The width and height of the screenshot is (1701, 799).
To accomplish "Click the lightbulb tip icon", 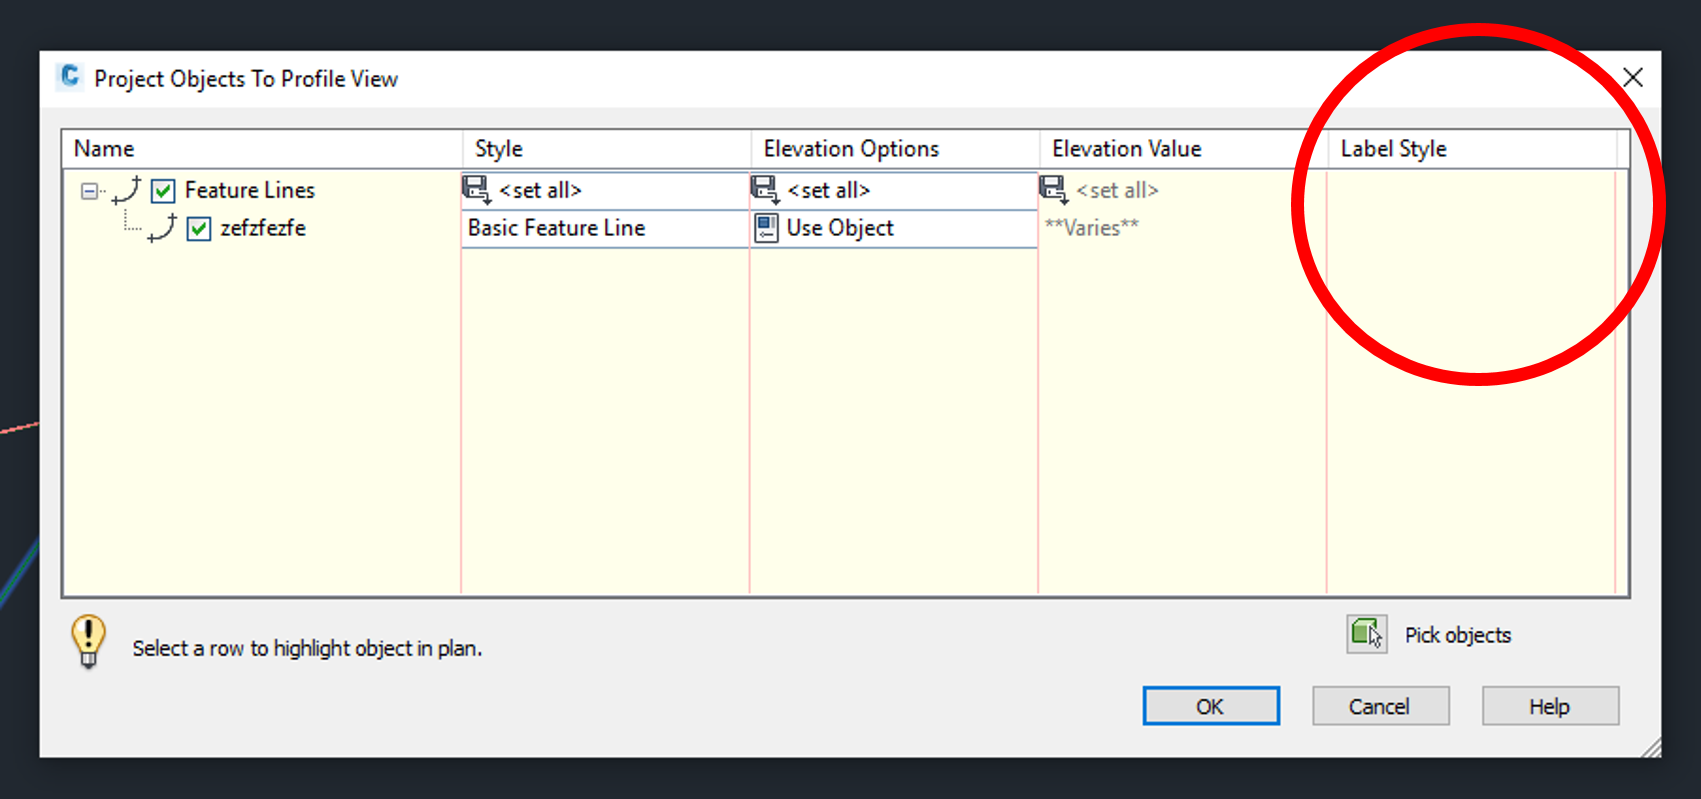I will tap(88, 640).
